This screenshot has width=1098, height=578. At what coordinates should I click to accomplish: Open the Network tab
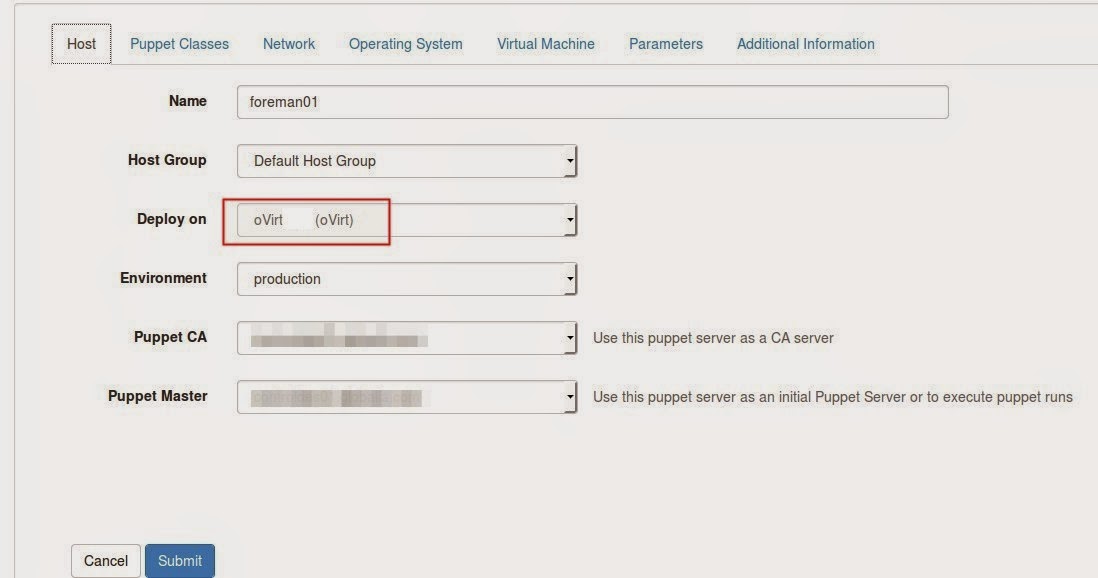coord(288,44)
